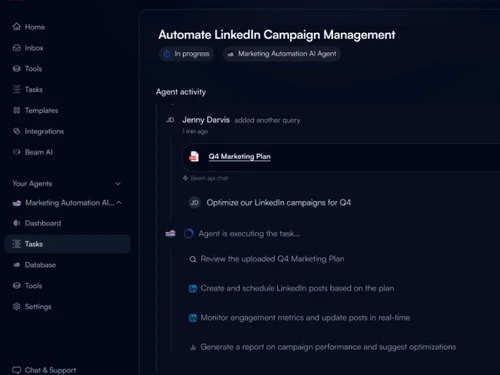Click the 'Beam api chat' label
The width and height of the screenshot is (500, 375).
[209, 178]
